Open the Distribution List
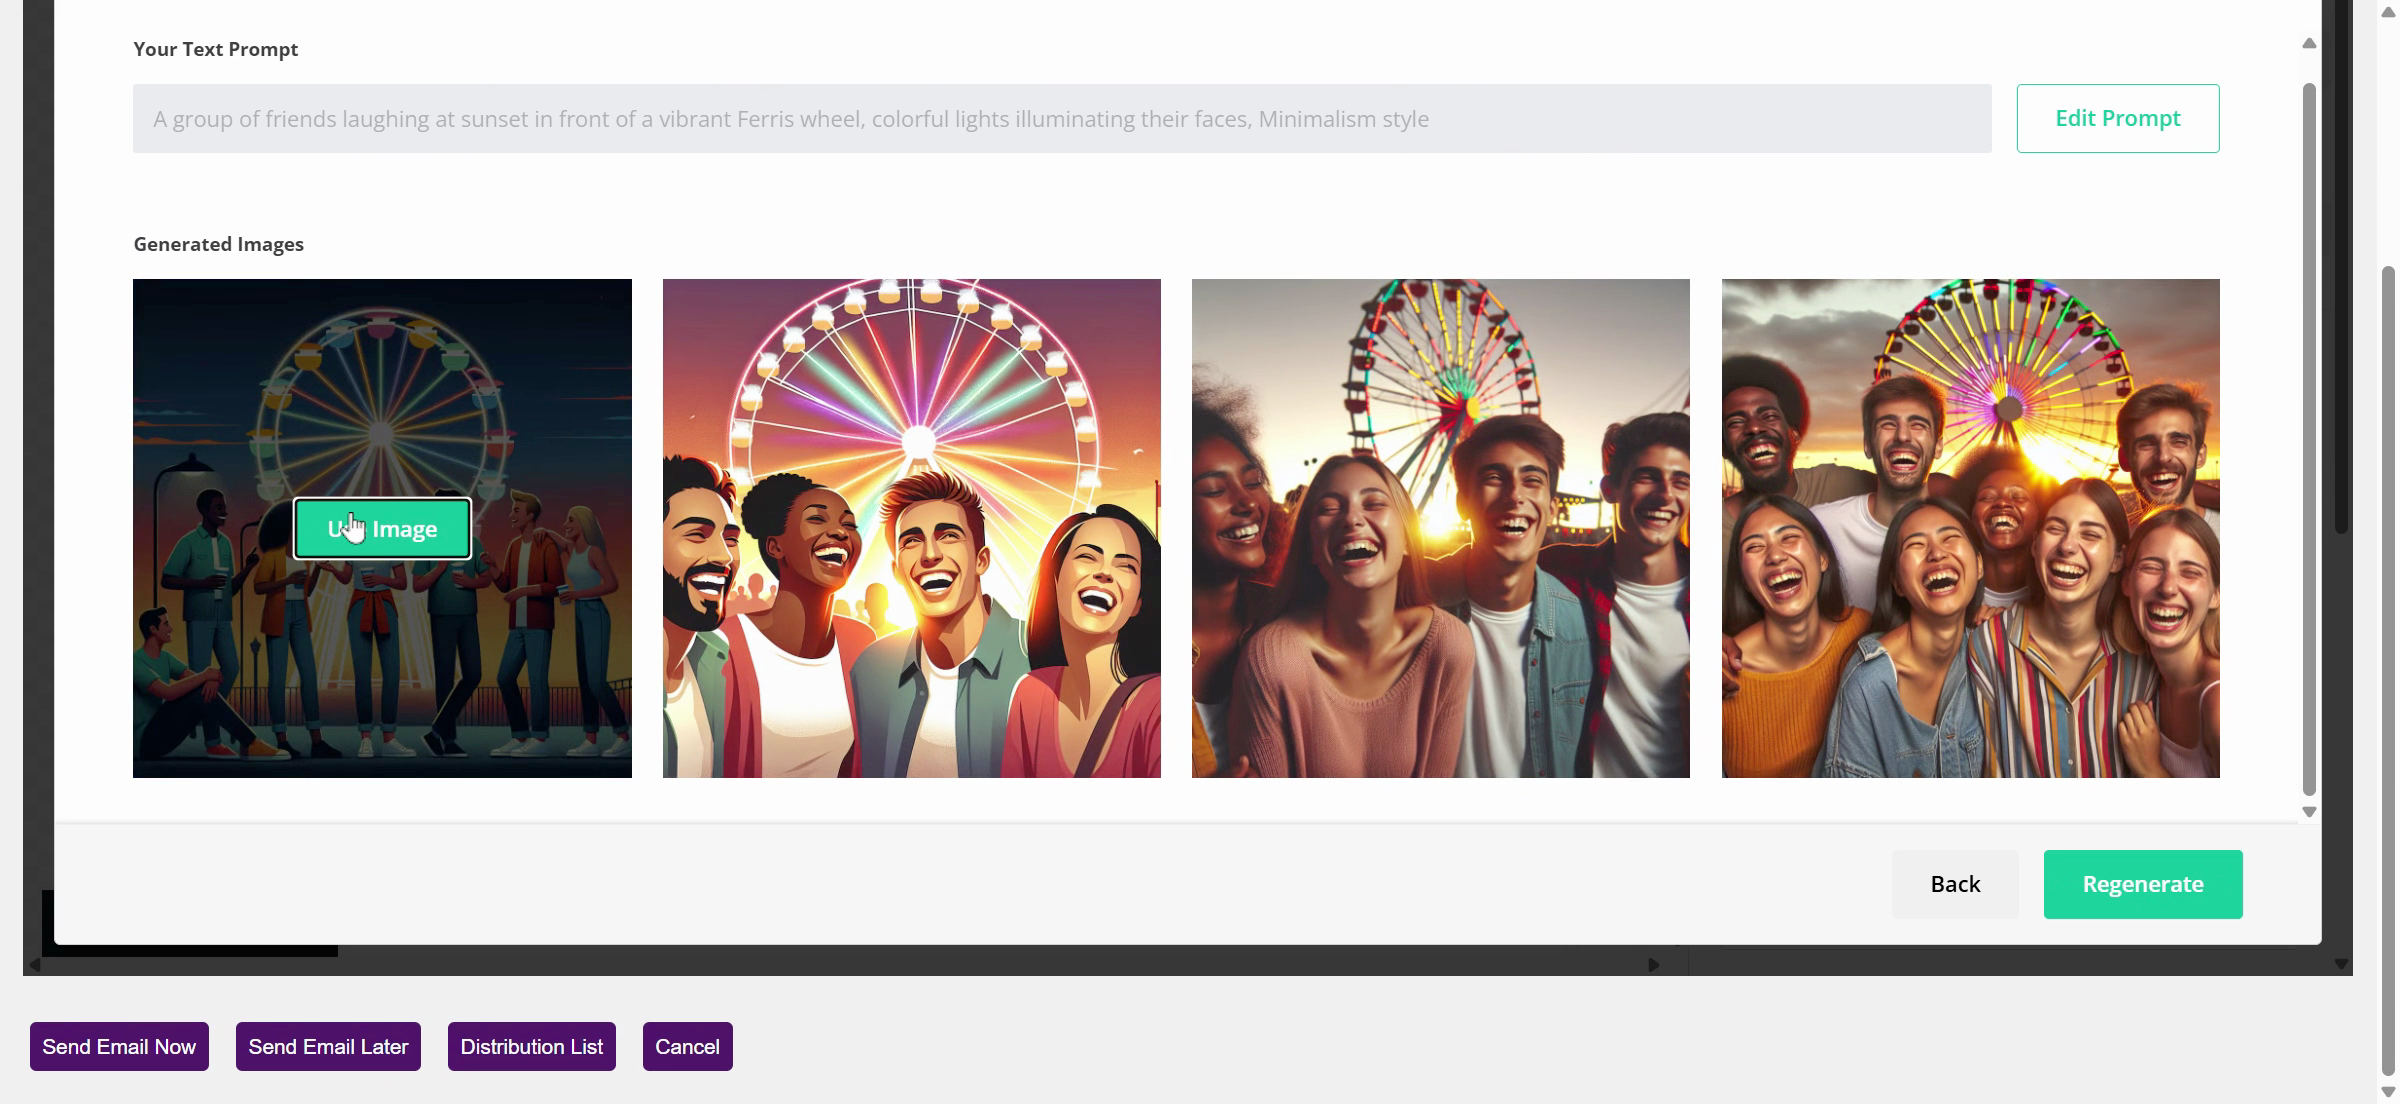 [x=531, y=1046]
